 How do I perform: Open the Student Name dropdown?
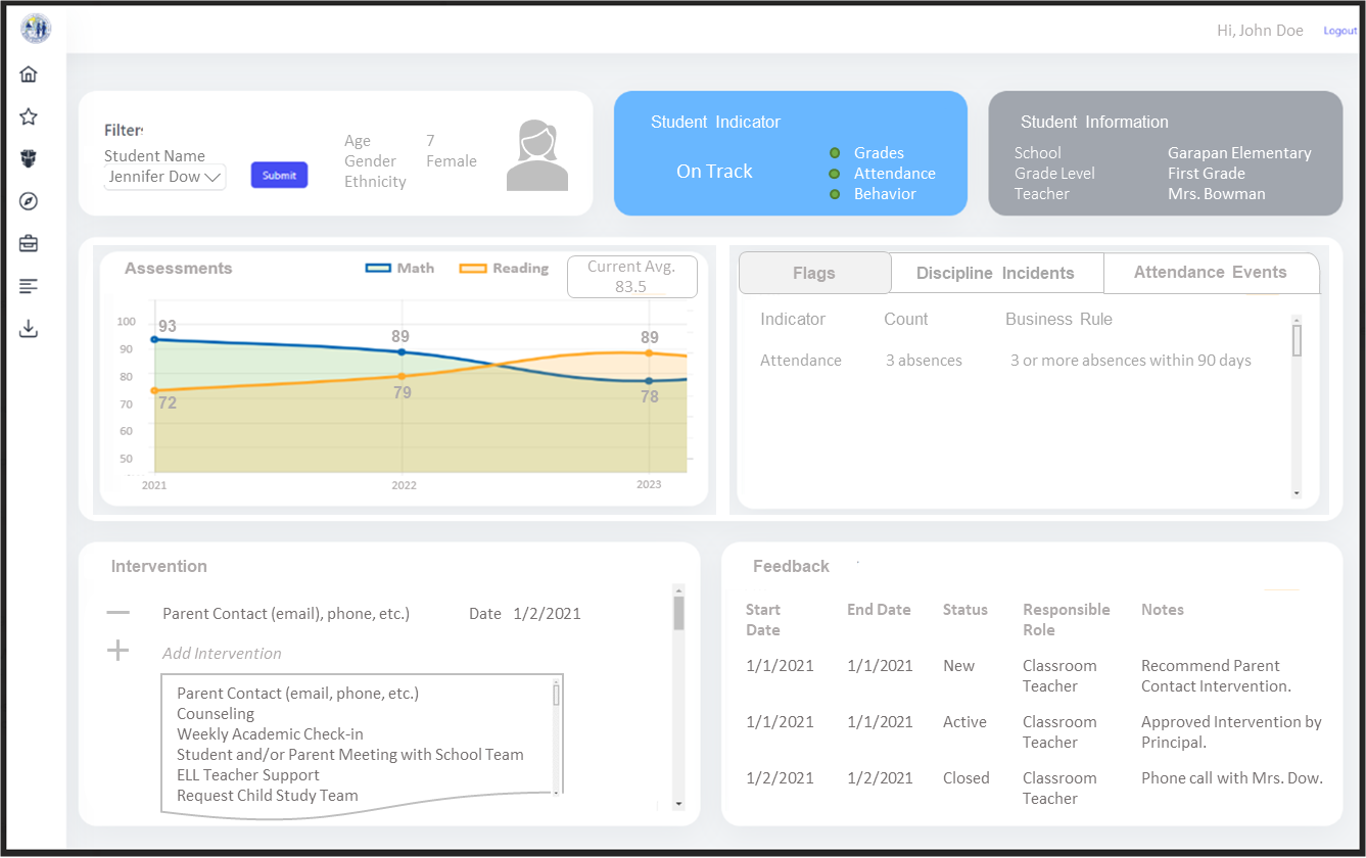[x=163, y=177]
